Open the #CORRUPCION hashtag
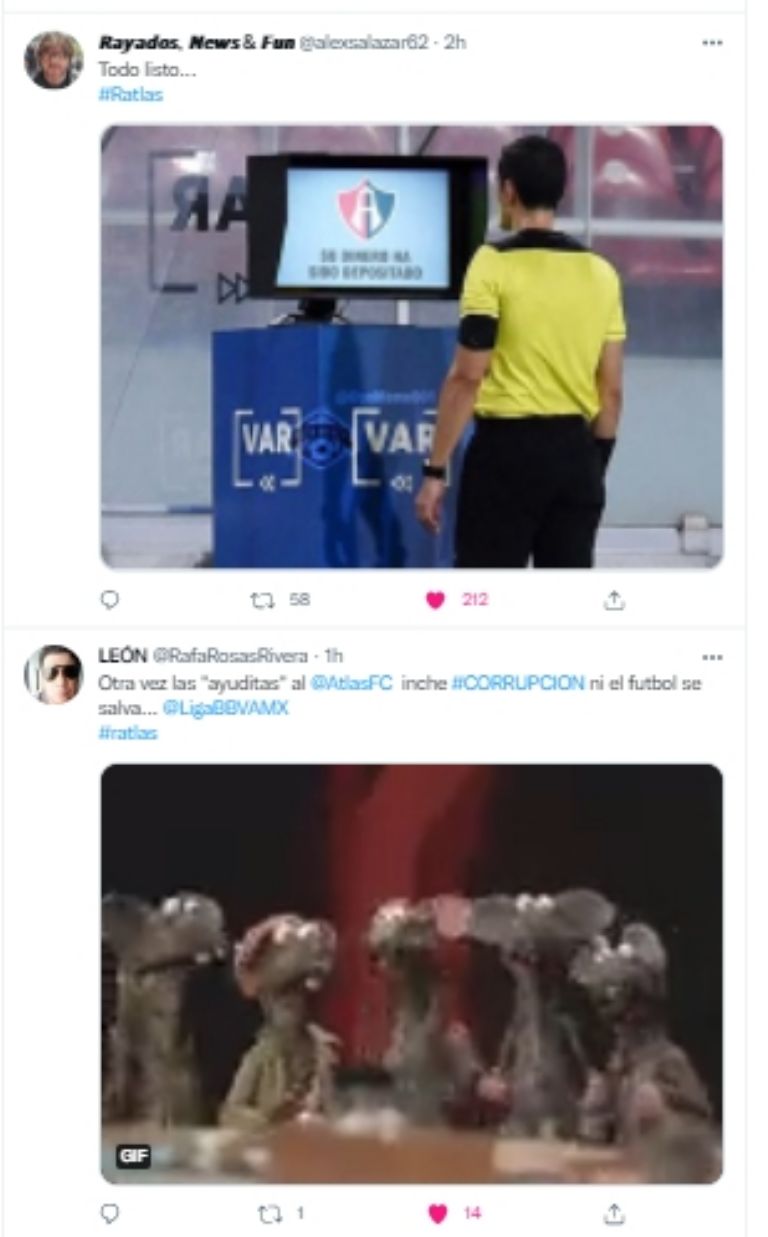This screenshot has height=1237, width=768. (518, 684)
